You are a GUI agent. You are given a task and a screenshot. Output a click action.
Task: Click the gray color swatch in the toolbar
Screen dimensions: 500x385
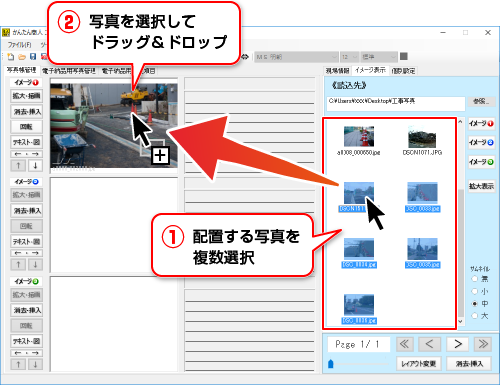point(404,56)
